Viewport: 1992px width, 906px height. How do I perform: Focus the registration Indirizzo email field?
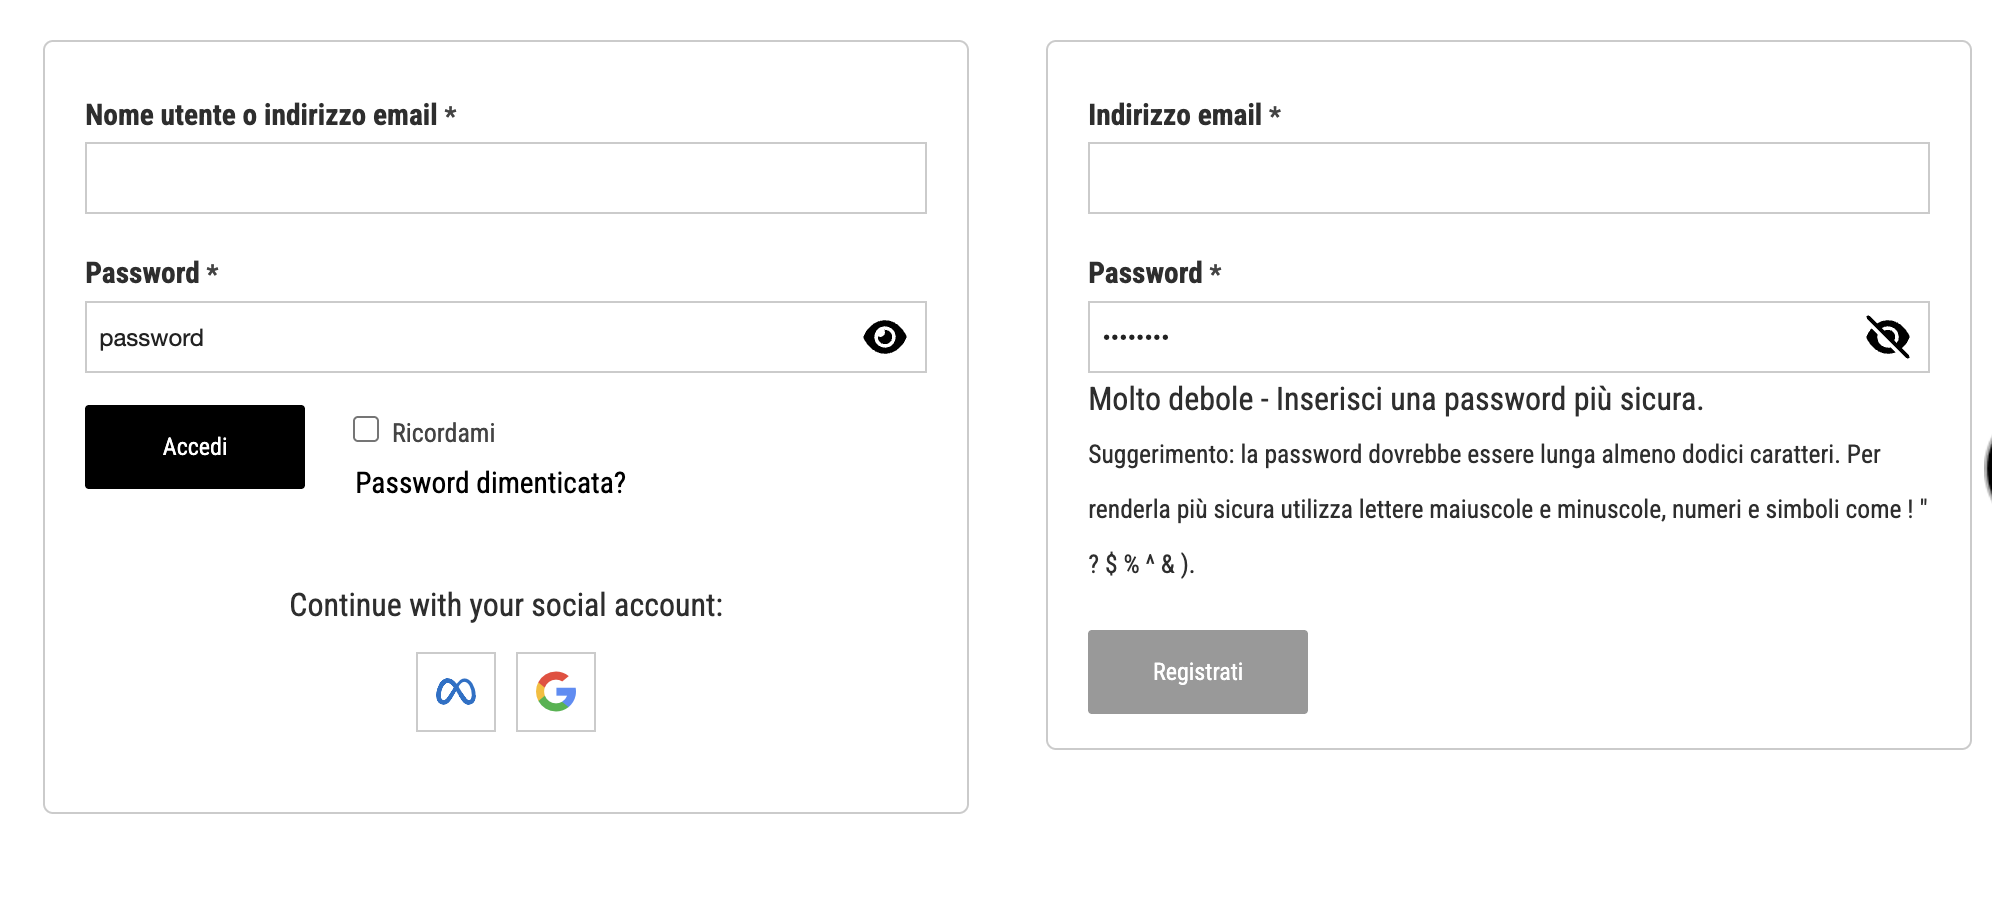1508,178
